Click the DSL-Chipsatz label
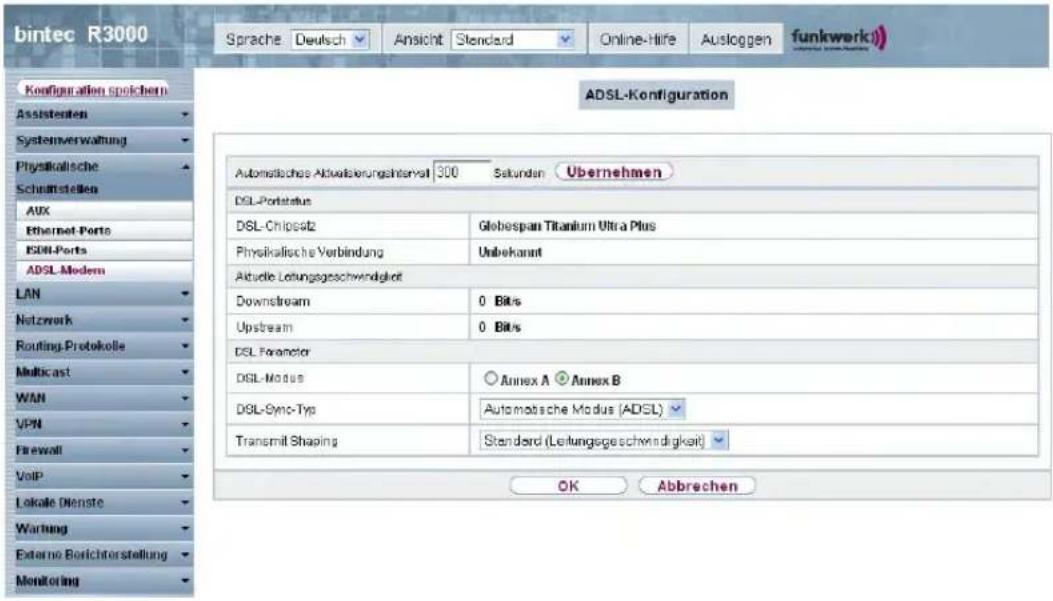The image size is (1053, 601). [275, 226]
